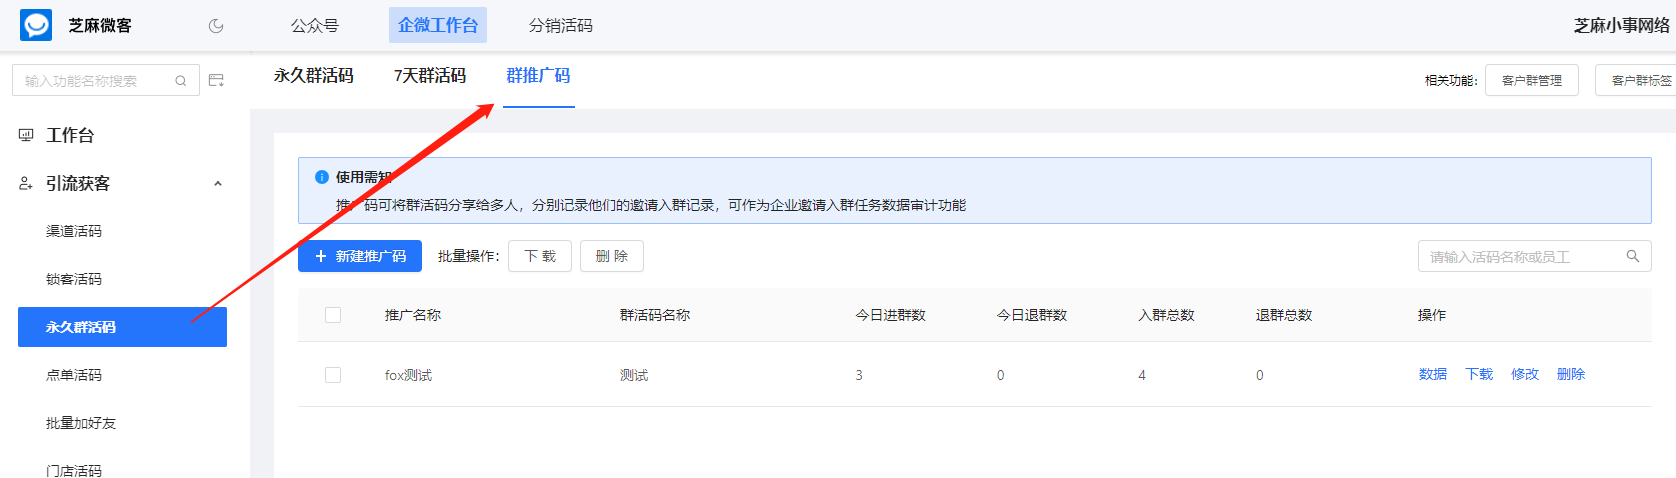Switch to 7天群活码 sub tab
1676x478 pixels.
[430, 76]
